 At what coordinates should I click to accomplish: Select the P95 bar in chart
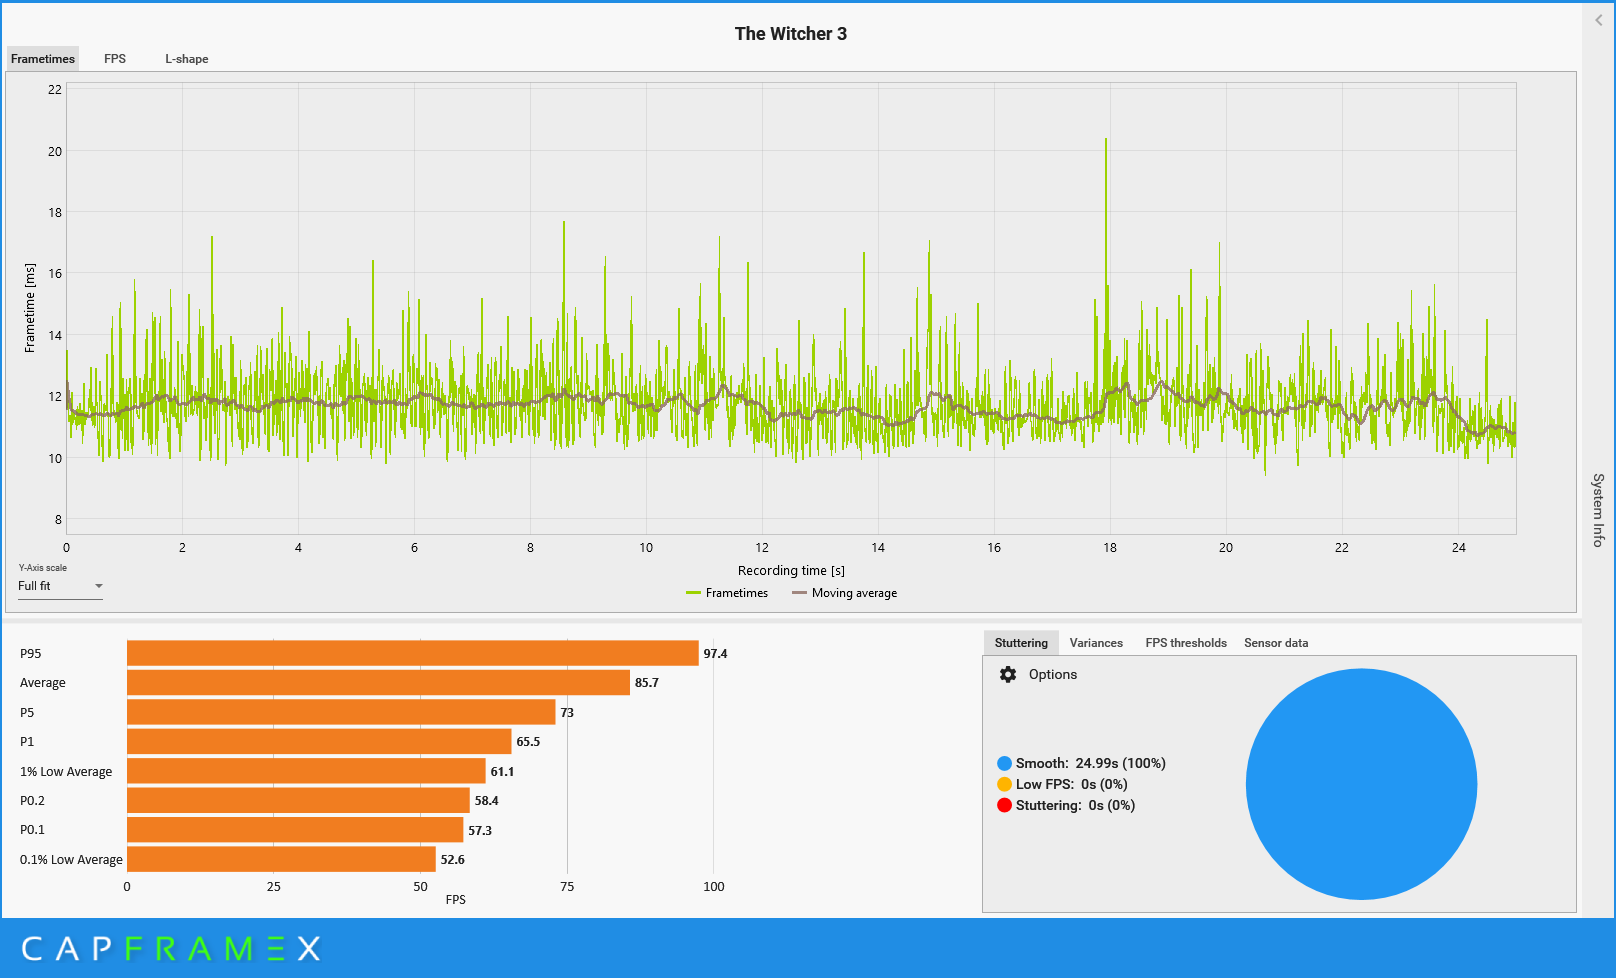412,653
